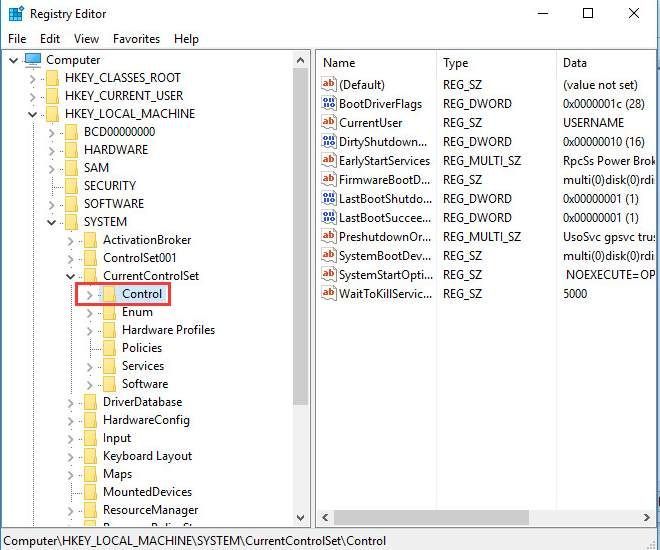Click the binary icon beside DirtyShutdown value
Viewport: 660px width, 550px height.
point(329,141)
